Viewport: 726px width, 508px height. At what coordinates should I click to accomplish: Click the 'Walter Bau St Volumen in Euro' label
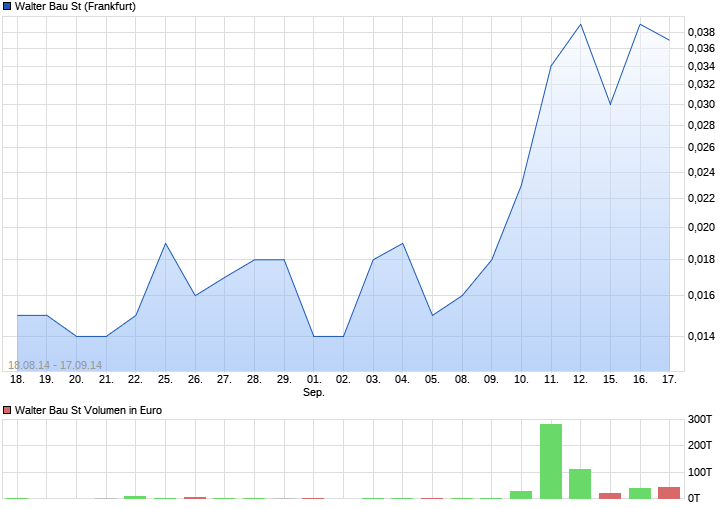tap(88, 410)
